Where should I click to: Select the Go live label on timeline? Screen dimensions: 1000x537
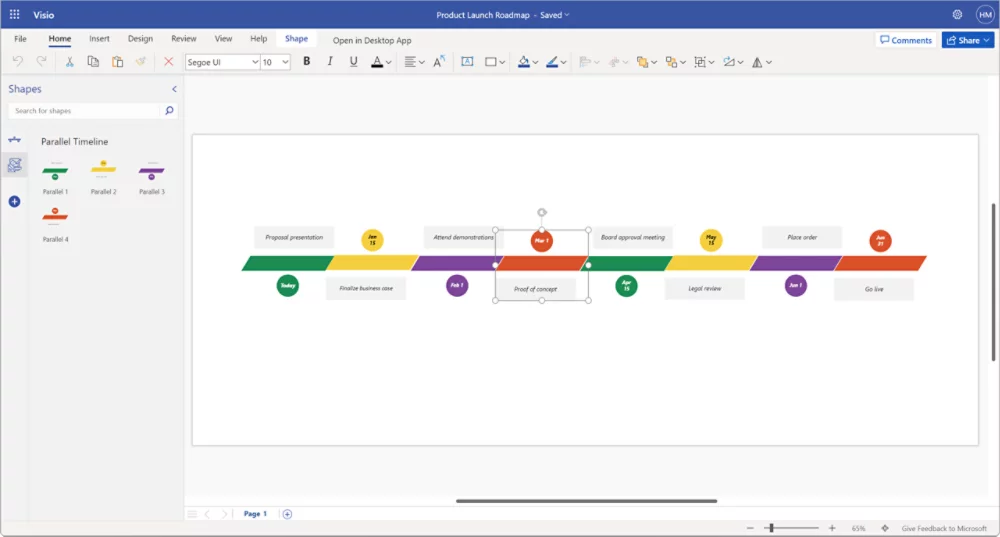(x=874, y=289)
